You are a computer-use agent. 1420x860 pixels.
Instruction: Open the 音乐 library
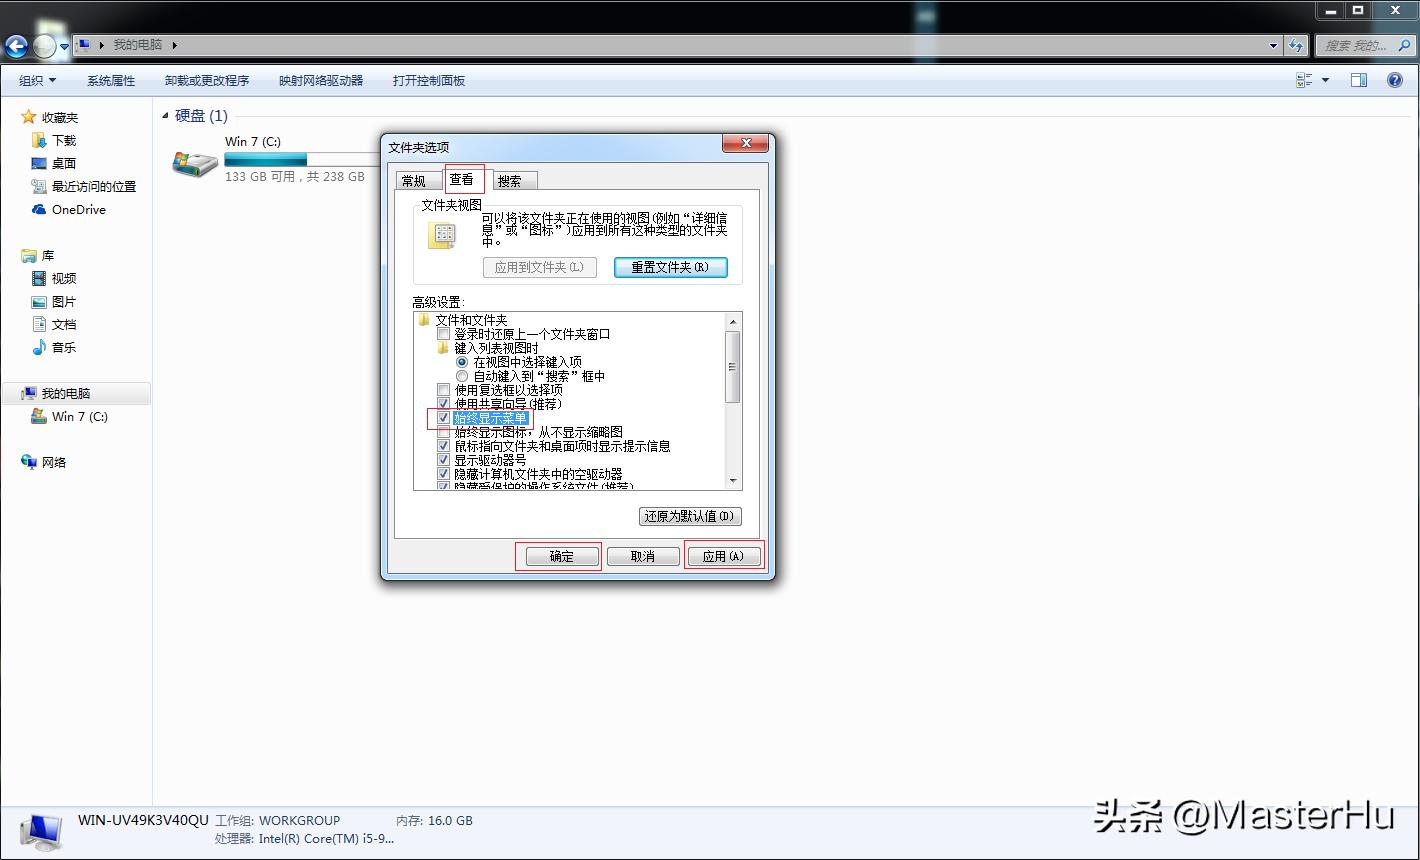[61, 347]
